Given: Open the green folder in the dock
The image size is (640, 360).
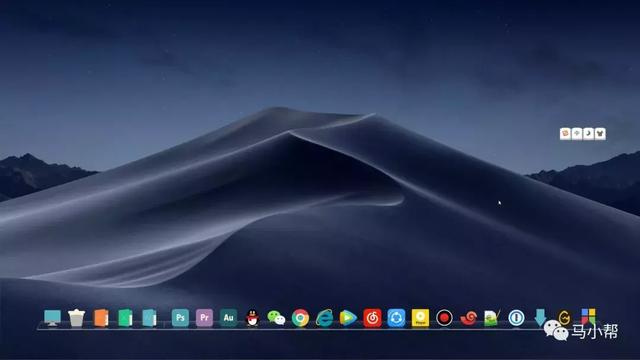Looking at the screenshot, I should click(x=125, y=318).
